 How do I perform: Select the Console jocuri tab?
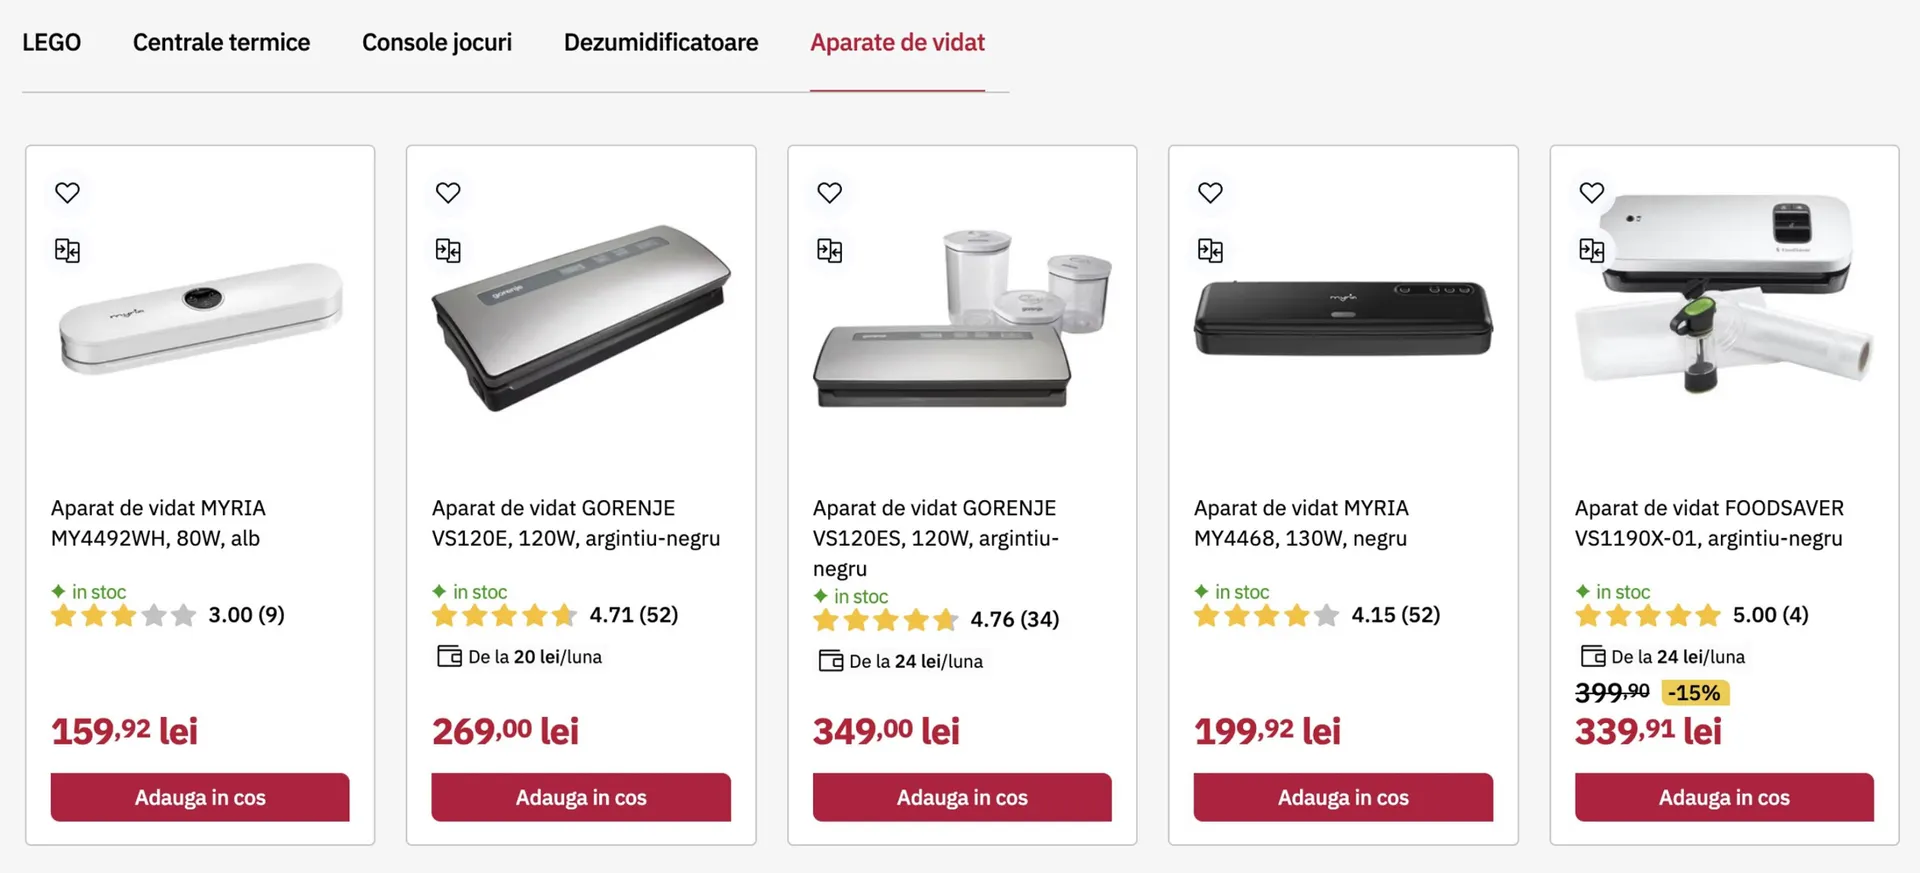tap(437, 43)
